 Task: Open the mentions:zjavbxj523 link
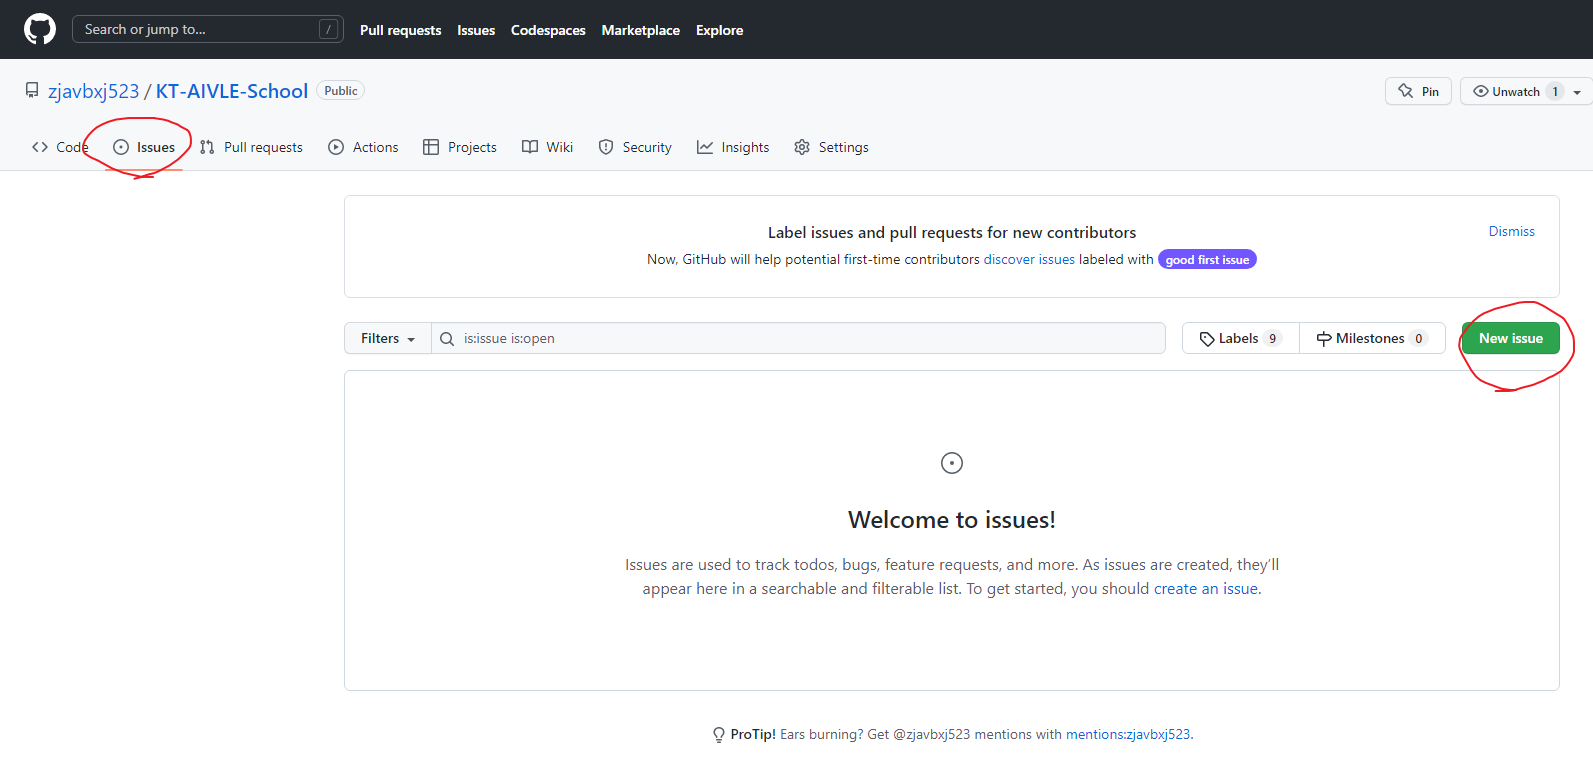coord(1128,734)
